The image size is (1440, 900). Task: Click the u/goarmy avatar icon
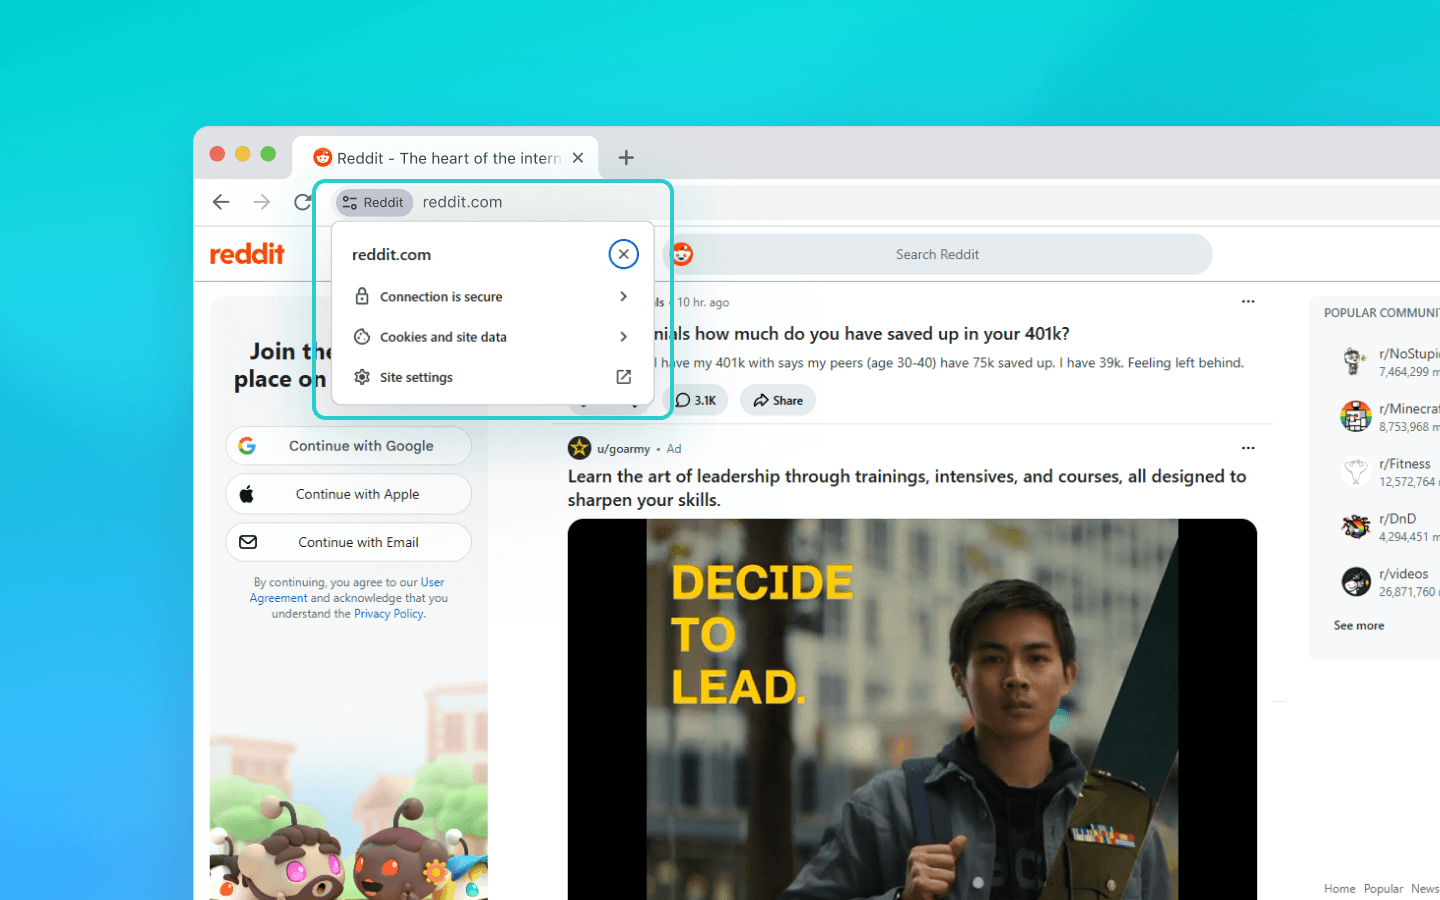579,448
